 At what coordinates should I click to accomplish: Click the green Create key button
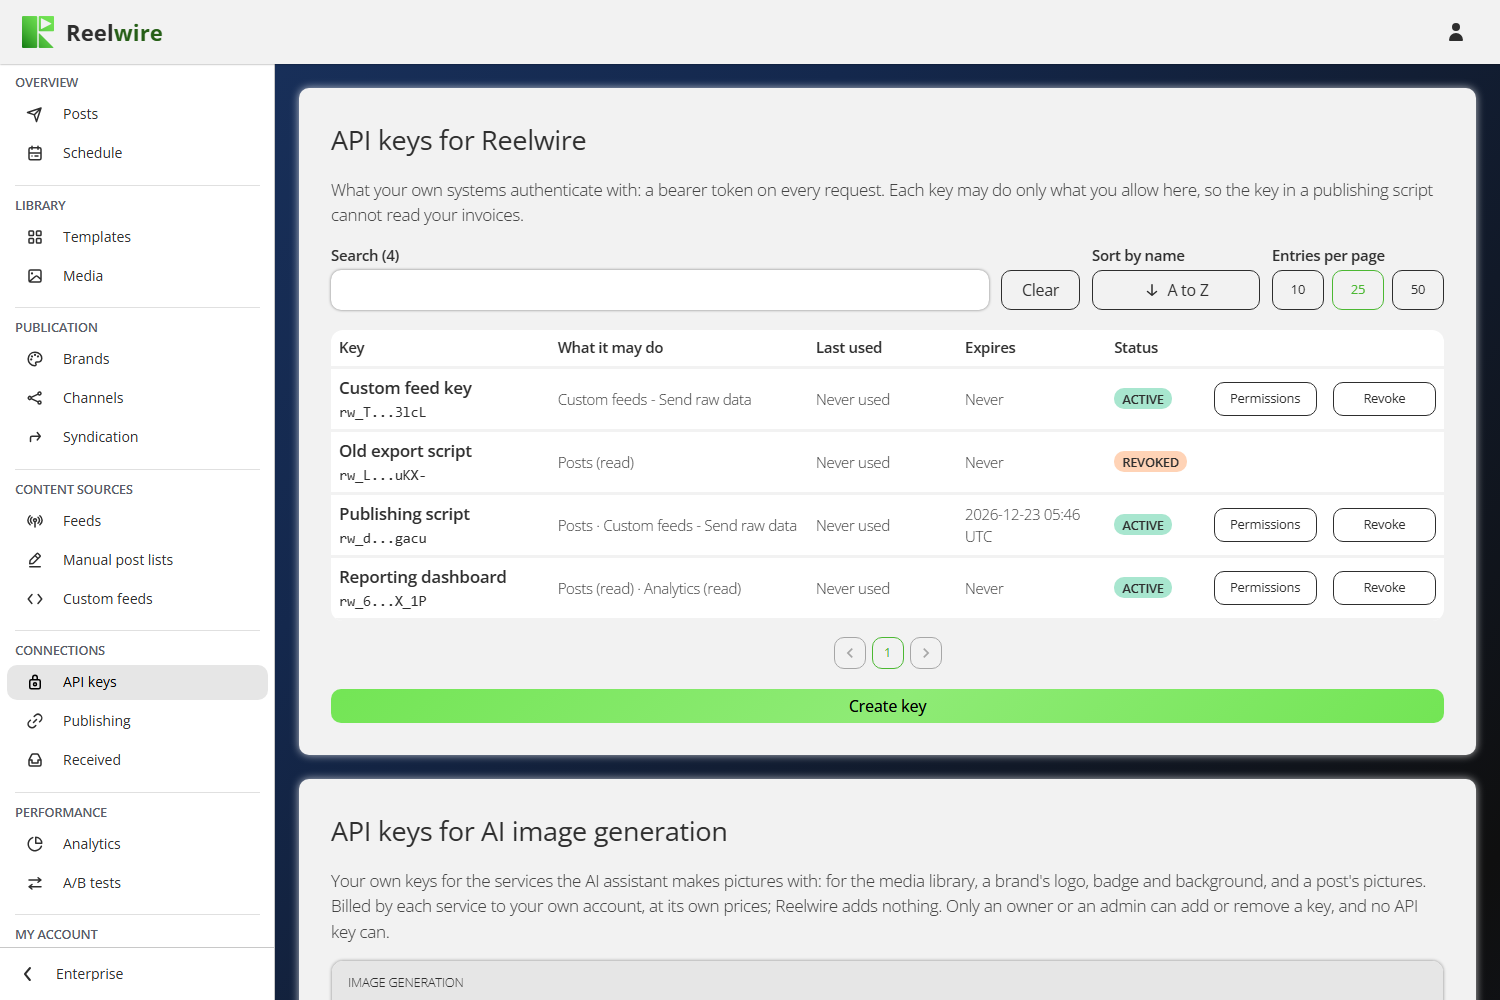pyautogui.click(x=887, y=706)
